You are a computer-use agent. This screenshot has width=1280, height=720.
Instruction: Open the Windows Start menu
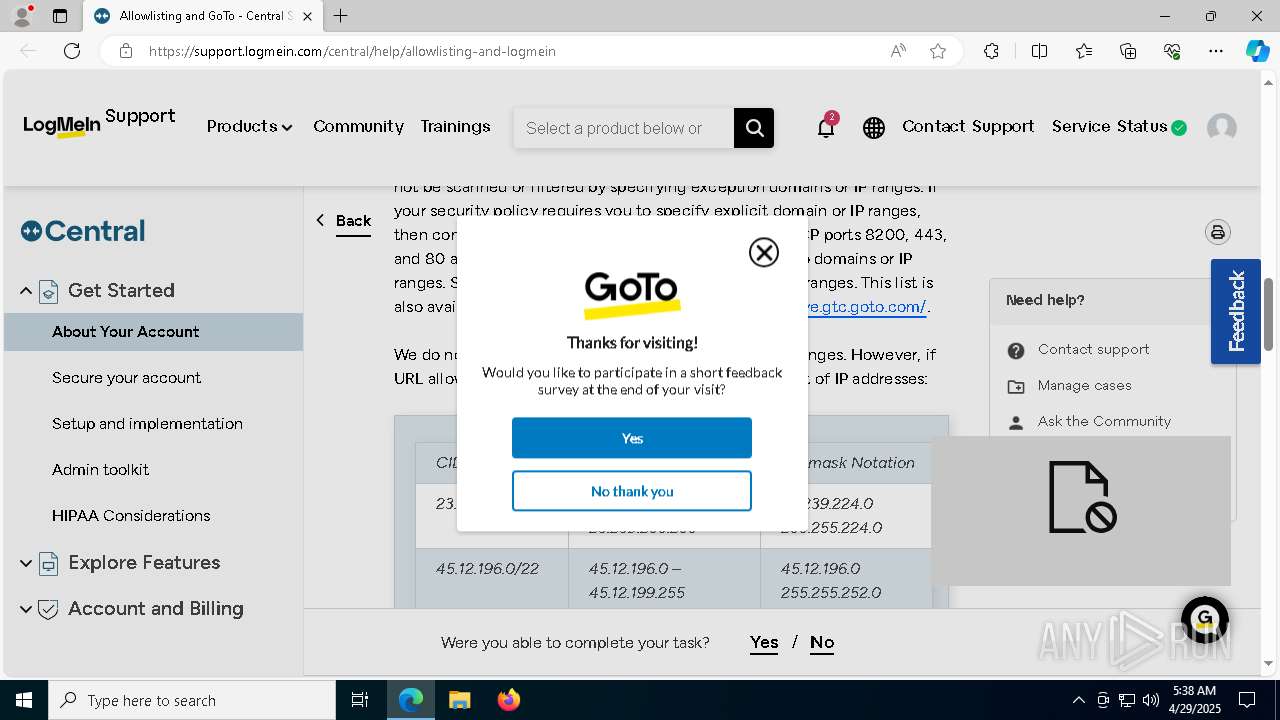23,700
